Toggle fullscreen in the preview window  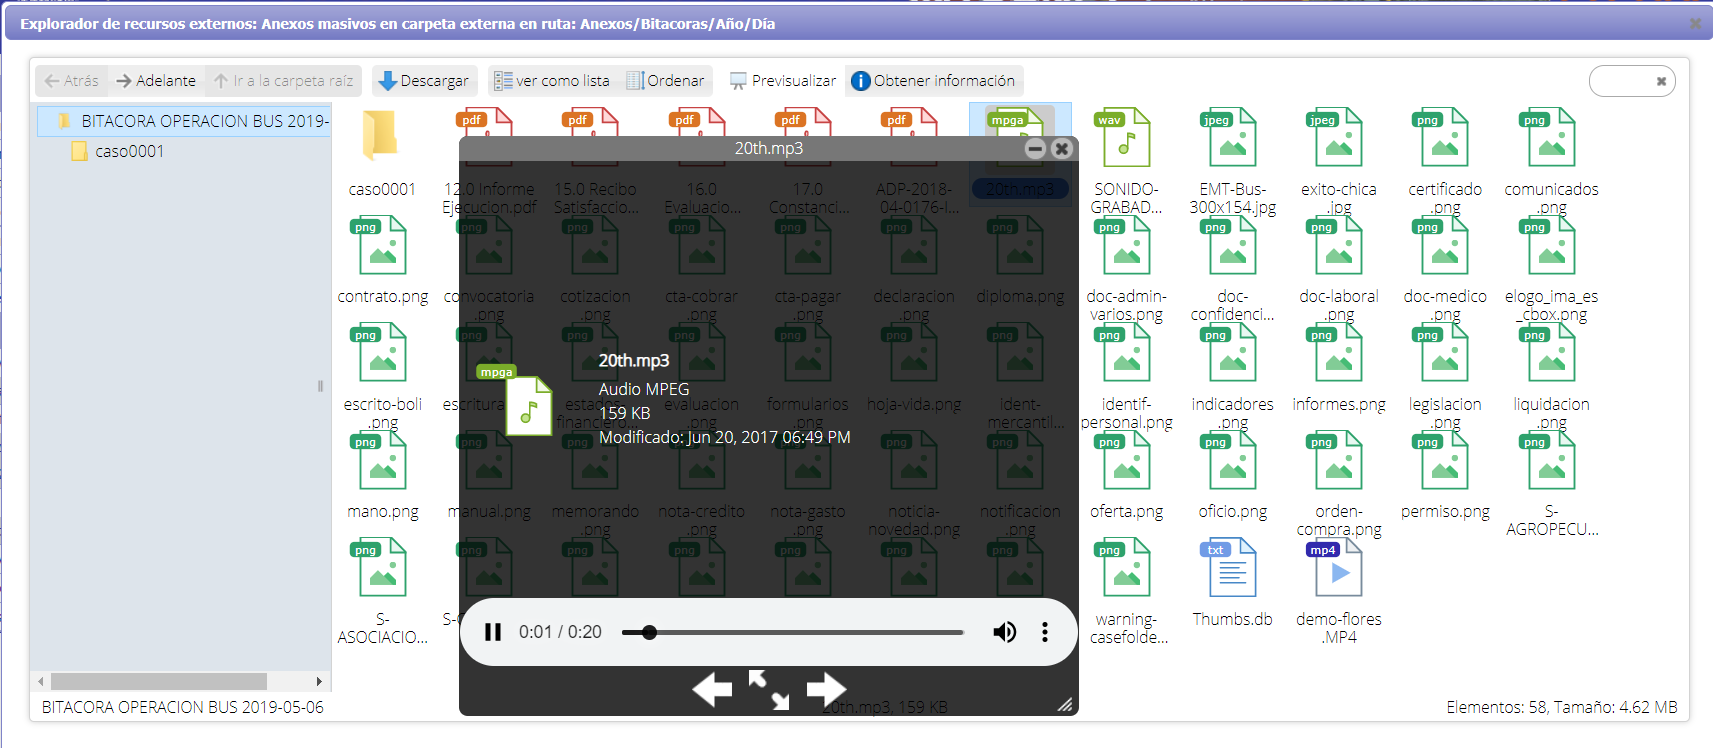[769, 689]
